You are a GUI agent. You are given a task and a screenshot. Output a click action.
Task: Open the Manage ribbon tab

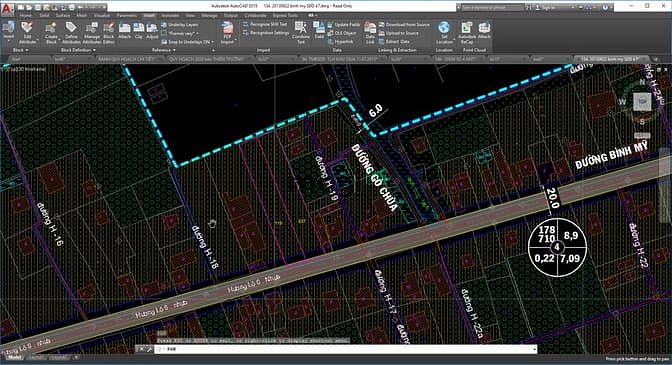coord(210,15)
